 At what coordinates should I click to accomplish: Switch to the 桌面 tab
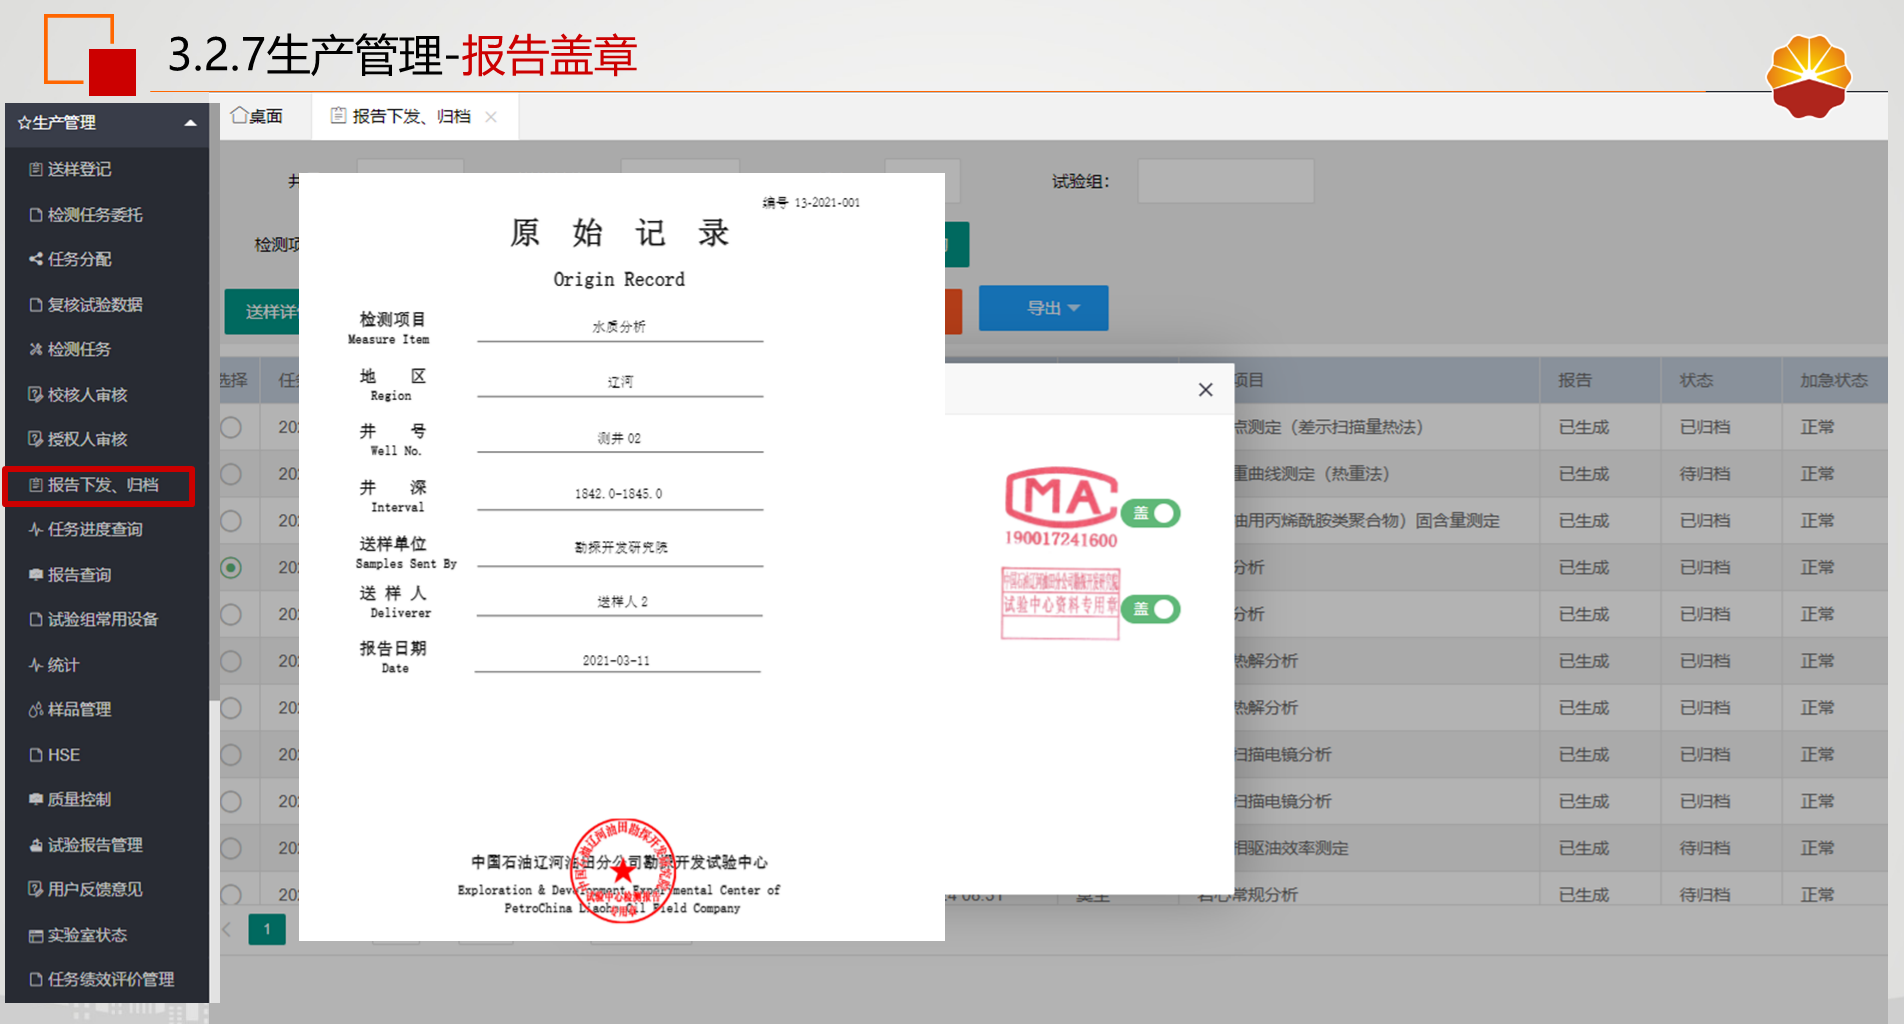coord(257,116)
